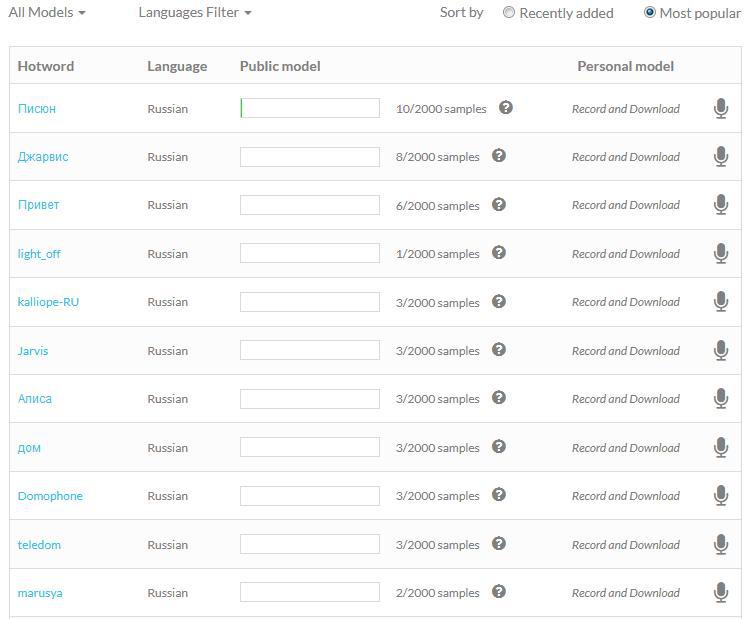Click the Personal model column header
The height and width of the screenshot is (619, 749).
(625, 66)
